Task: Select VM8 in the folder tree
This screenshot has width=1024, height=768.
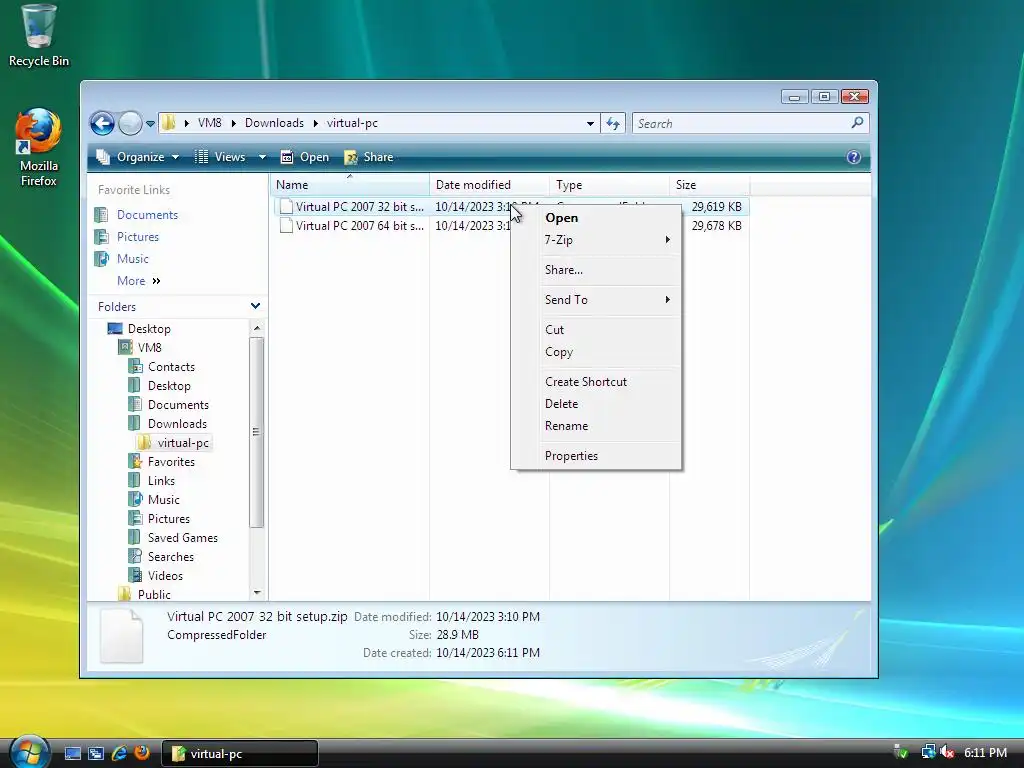Action: (140, 347)
